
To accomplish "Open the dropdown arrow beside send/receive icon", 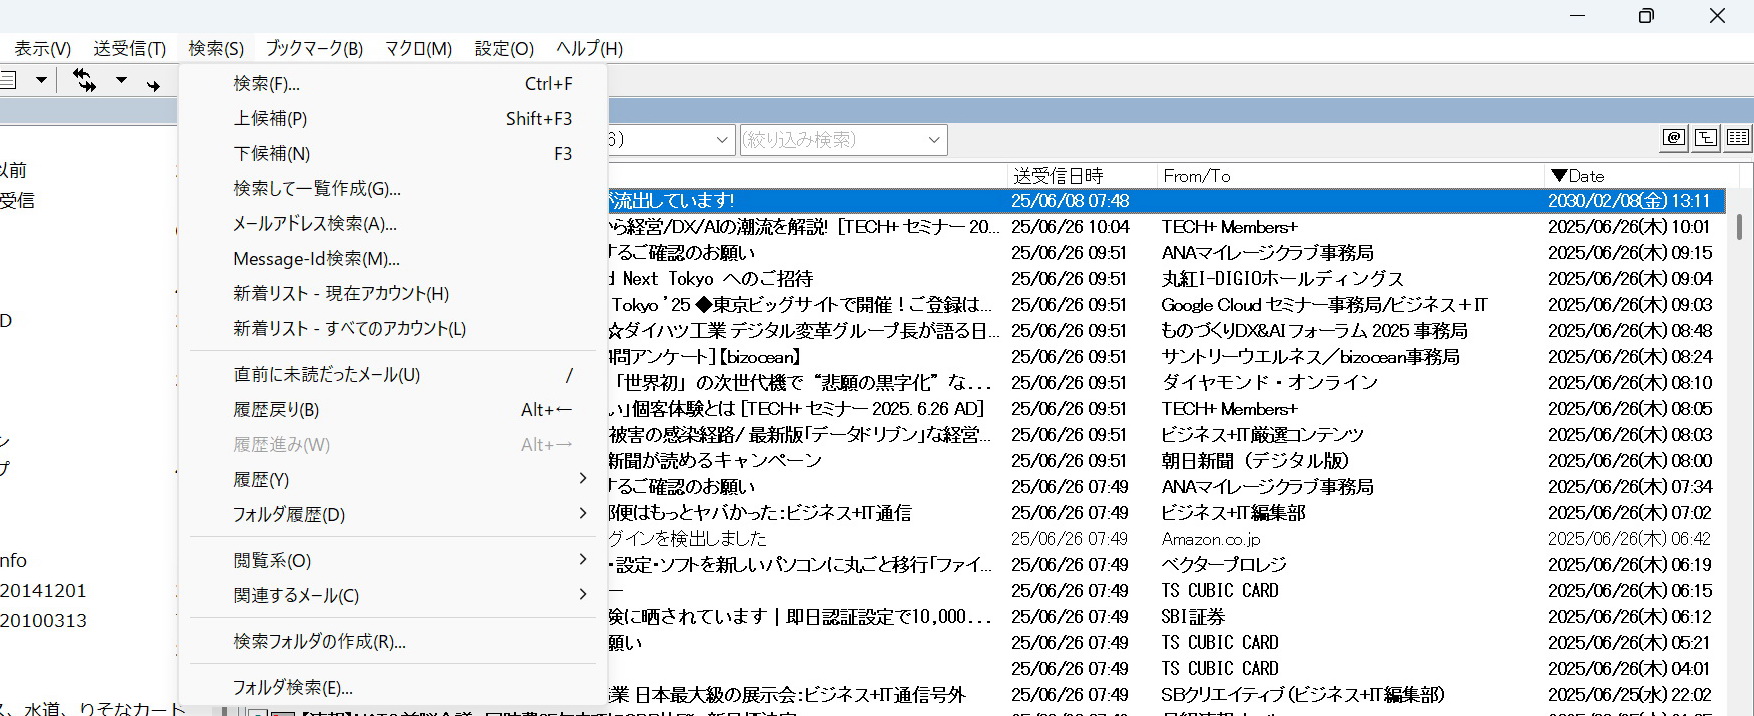I will pos(121,80).
